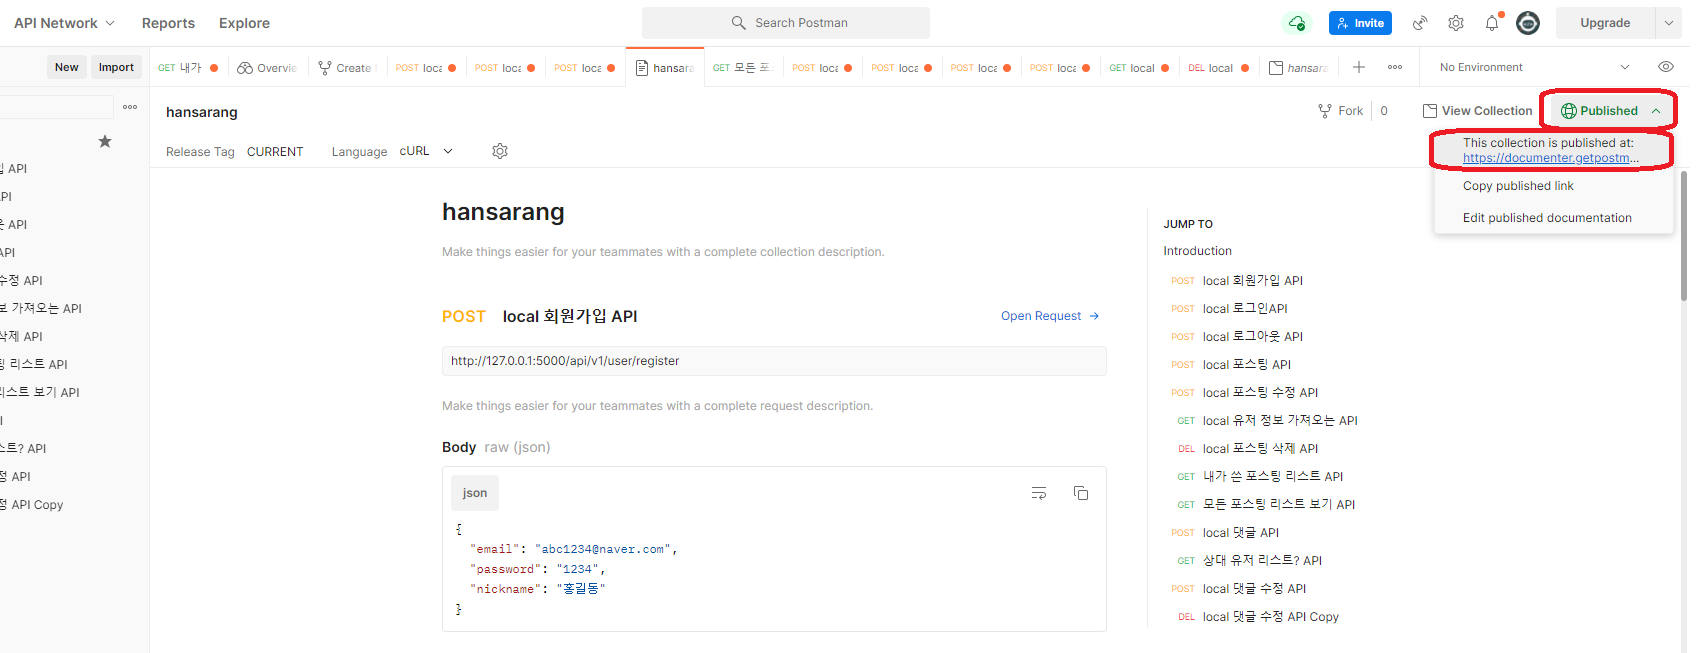Jump to local 유저 정보 가져오는 API
The width and height of the screenshot is (1699, 653).
(1280, 421)
